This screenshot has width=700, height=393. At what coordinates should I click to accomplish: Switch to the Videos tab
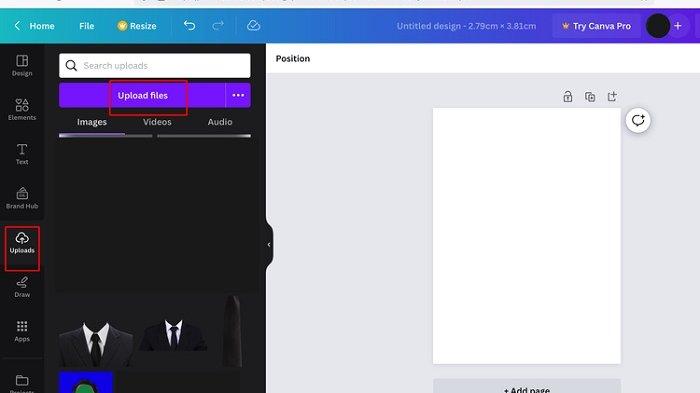point(157,122)
